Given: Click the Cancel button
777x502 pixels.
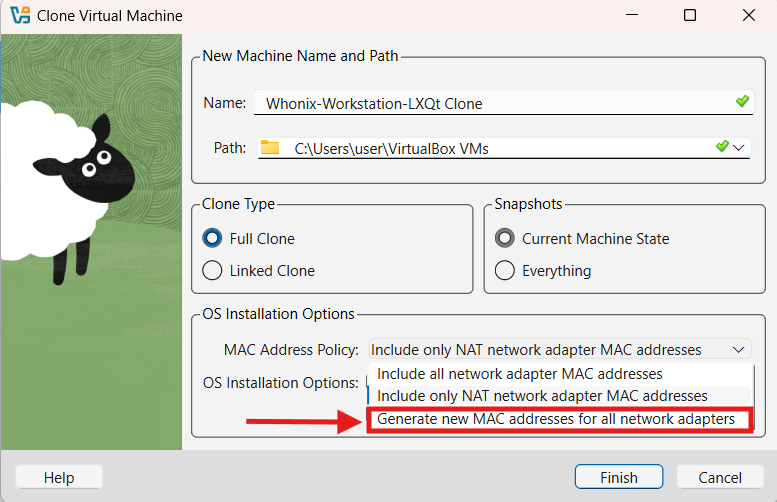Looking at the screenshot, I should 720,478.
